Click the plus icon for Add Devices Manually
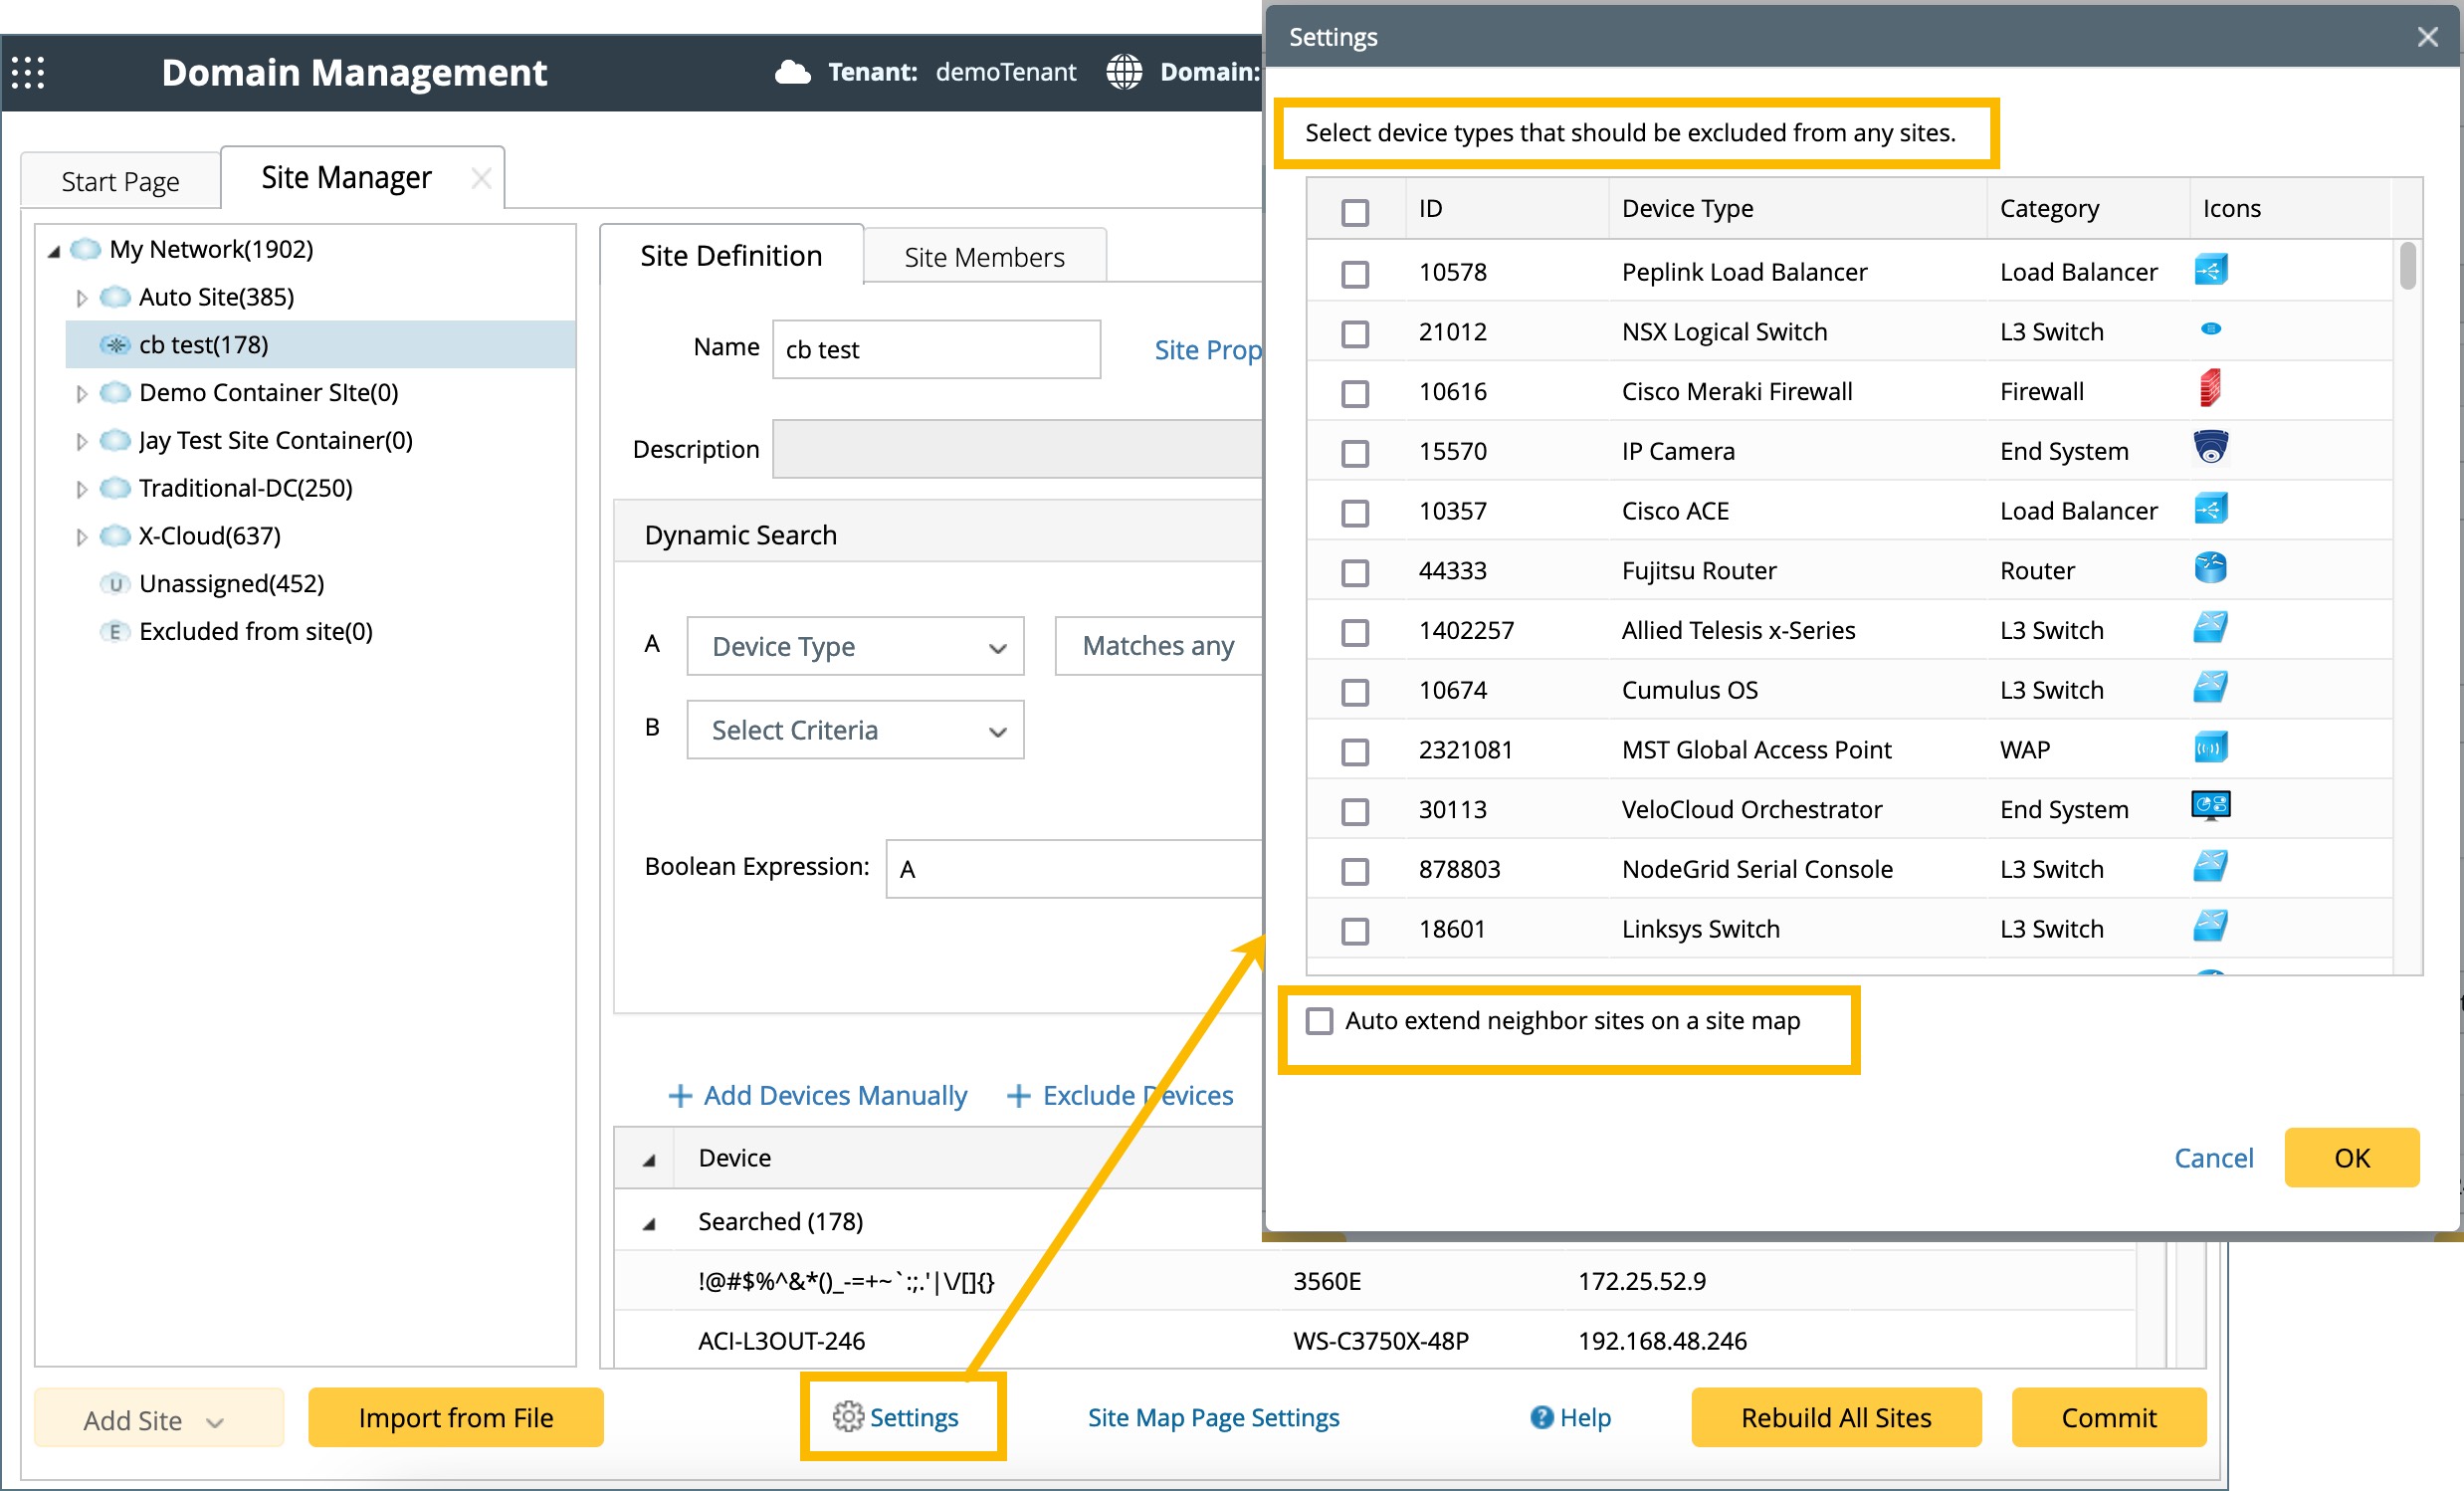The height and width of the screenshot is (1491, 2464). (x=680, y=1096)
